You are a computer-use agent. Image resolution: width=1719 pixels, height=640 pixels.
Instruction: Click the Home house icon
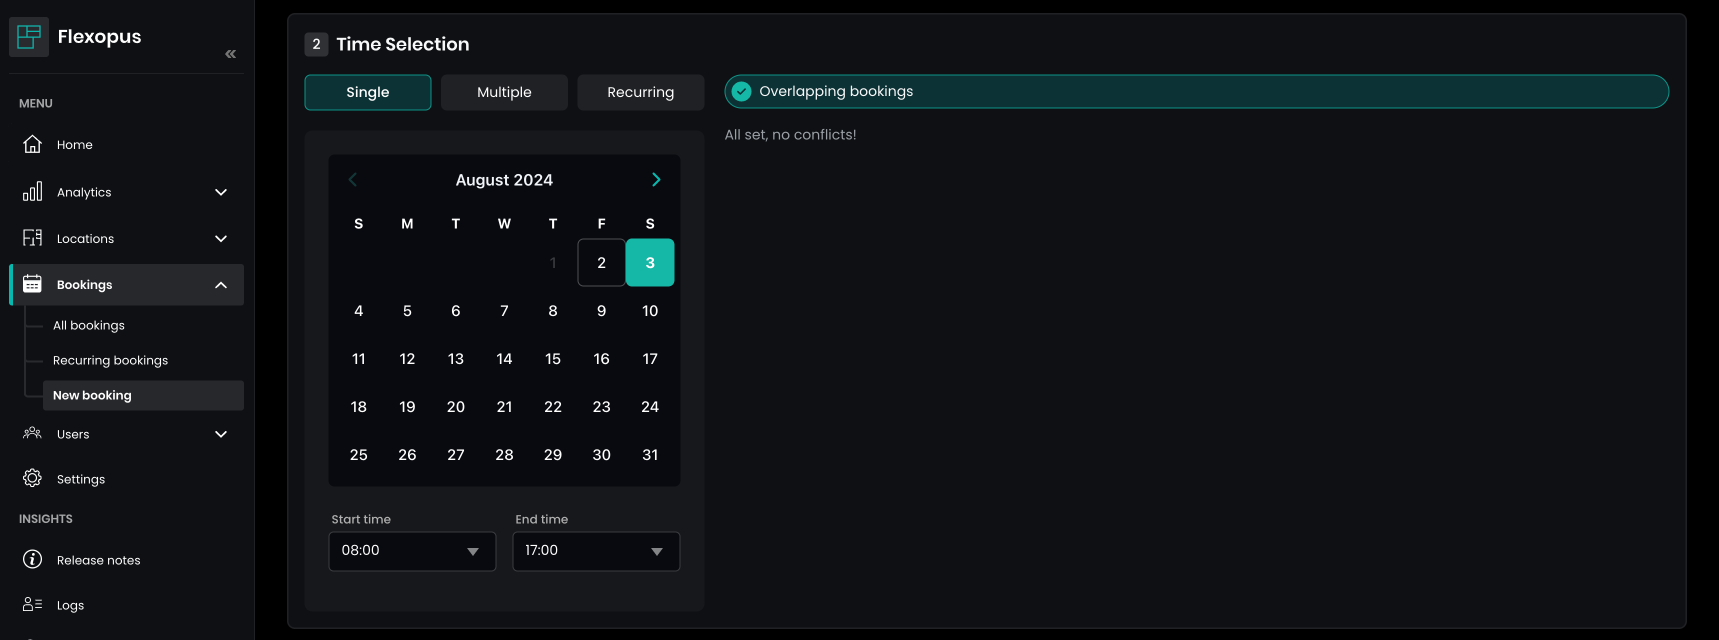[33, 144]
